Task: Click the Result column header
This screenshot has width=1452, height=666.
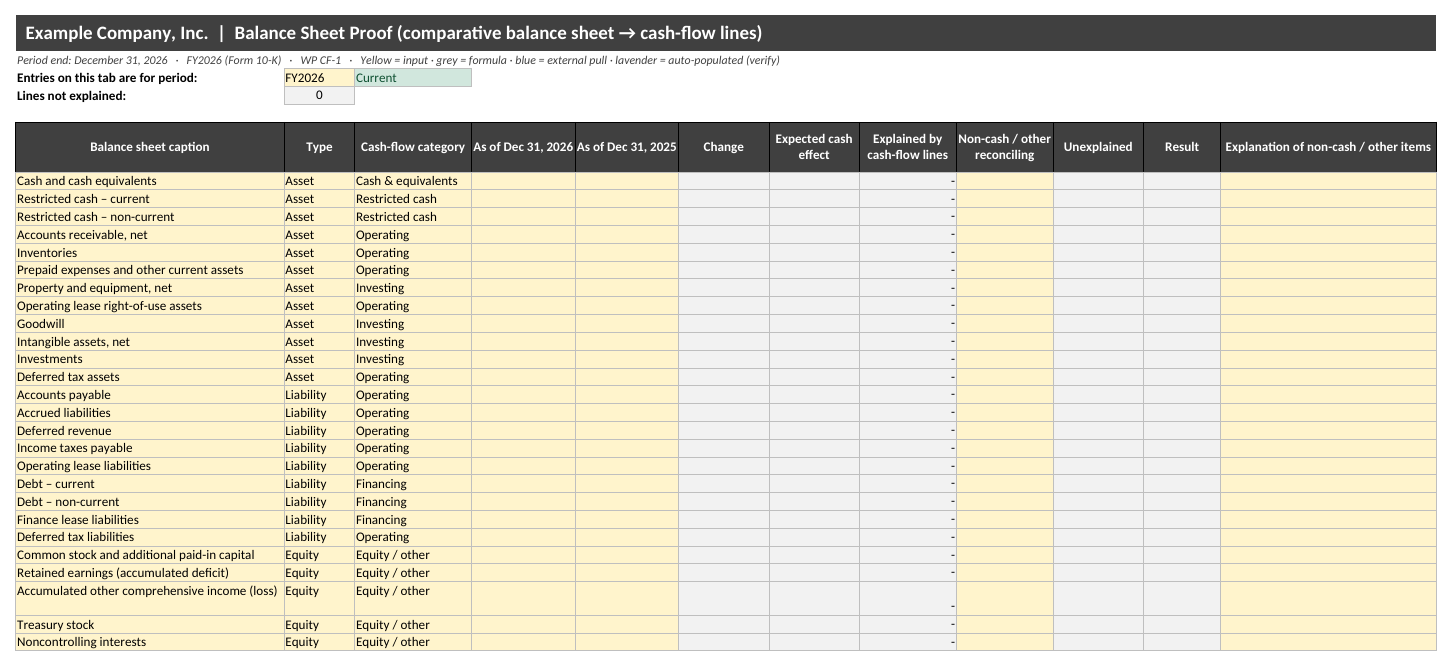Action: click(1182, 147)
